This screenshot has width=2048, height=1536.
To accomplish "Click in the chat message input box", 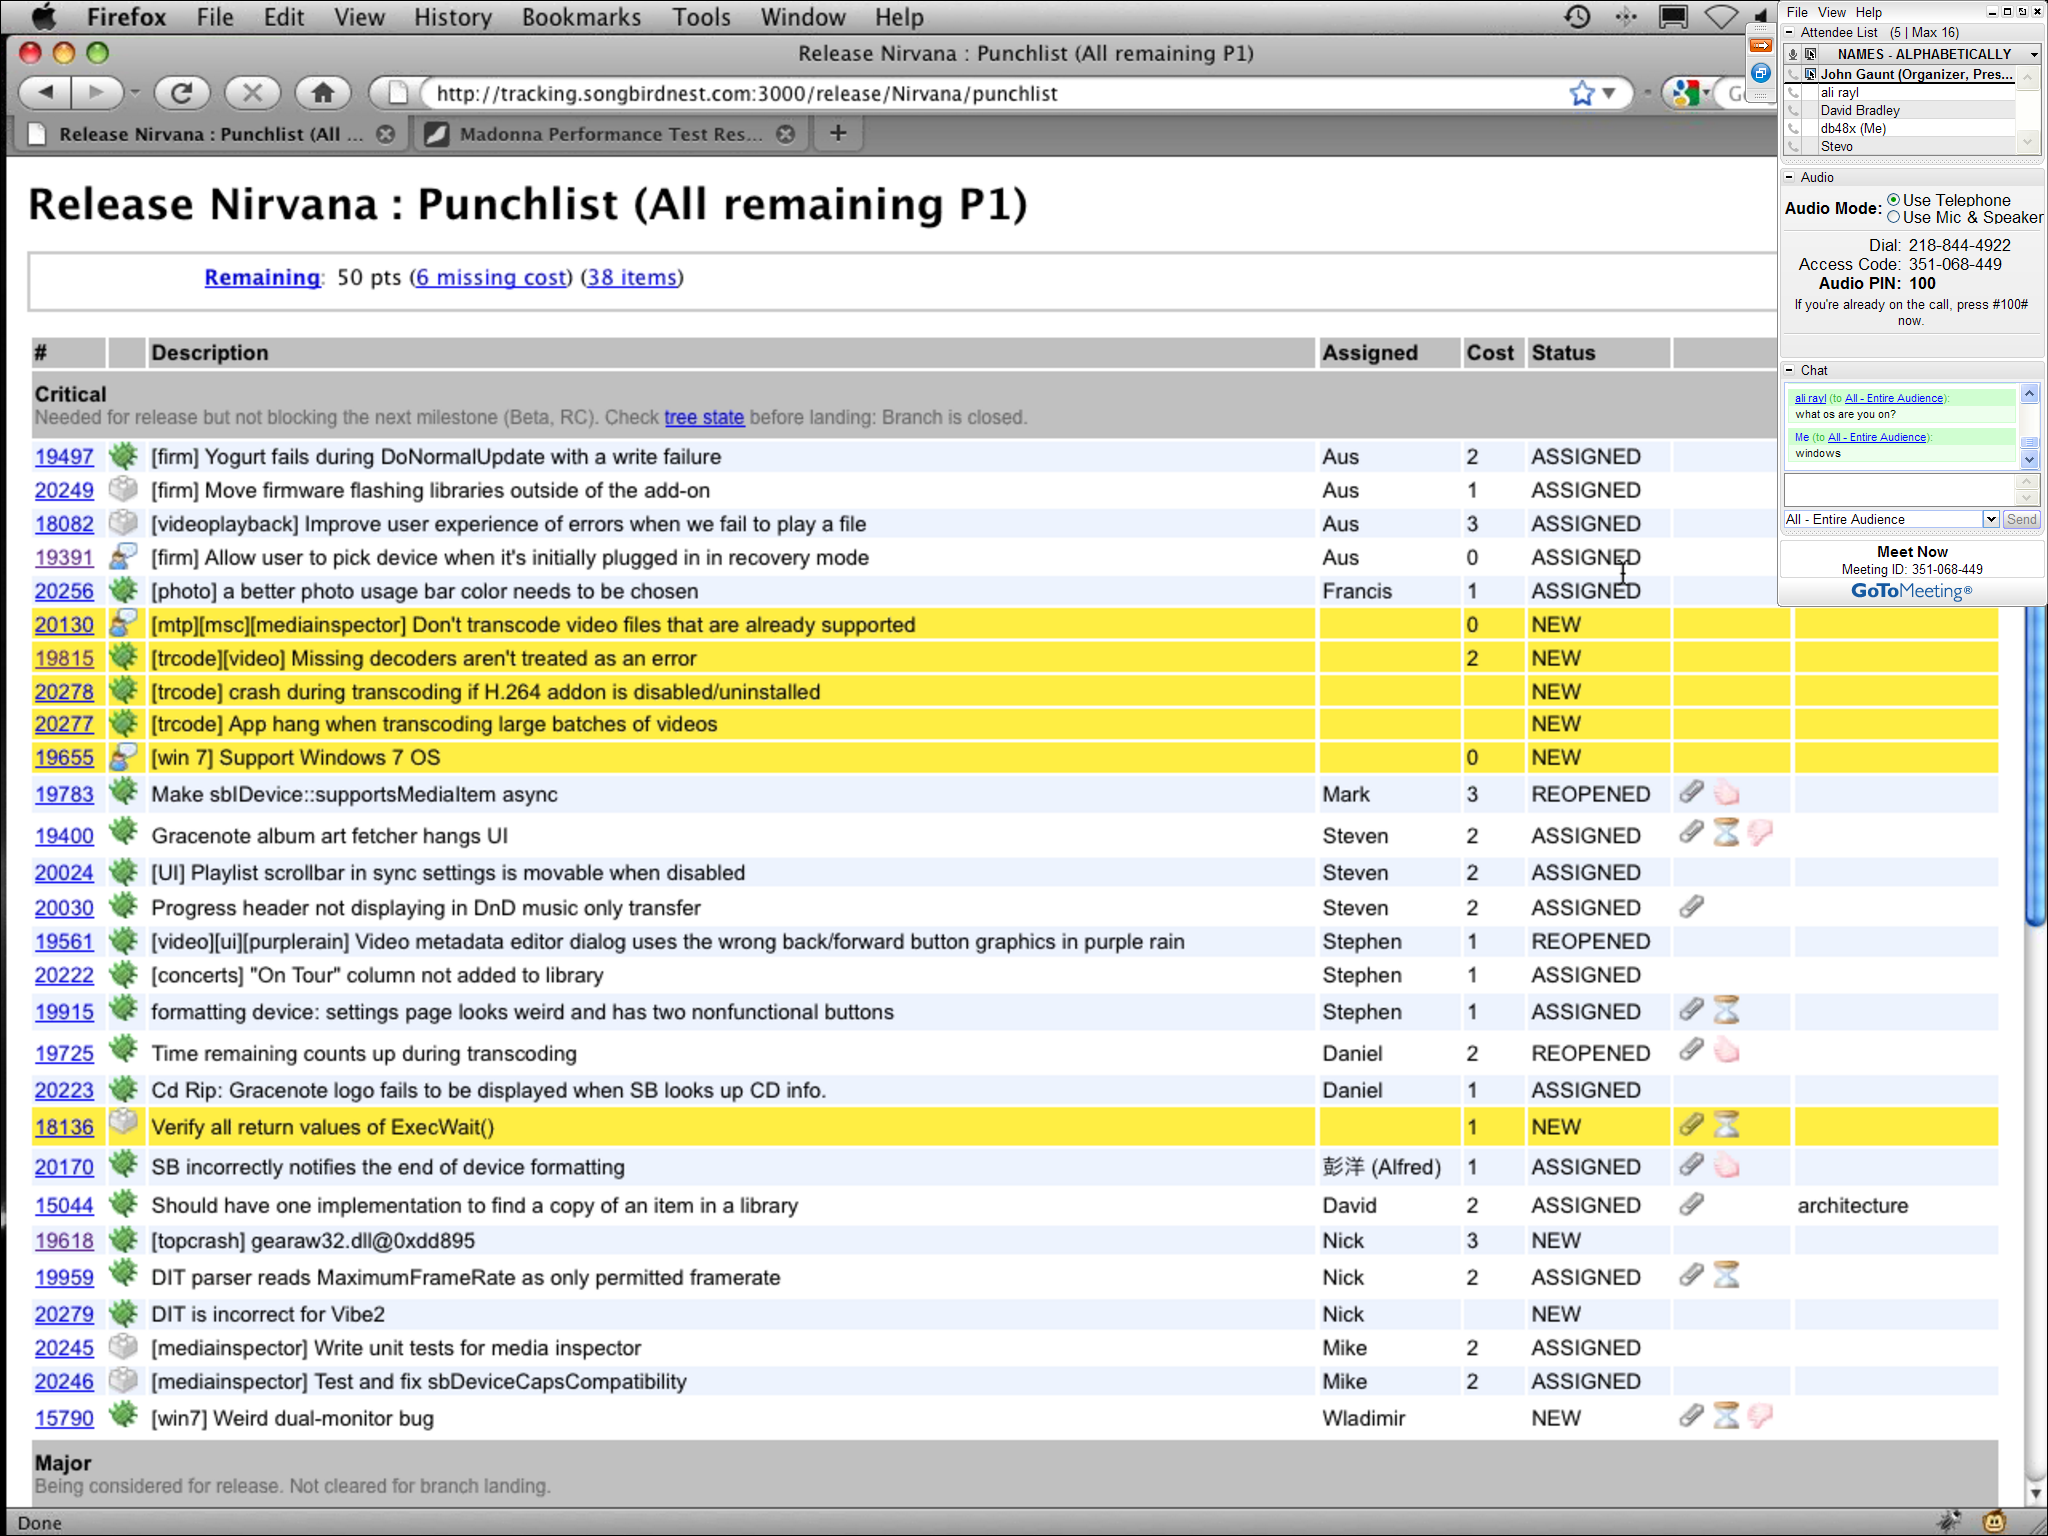I will pyautogui.click(x=1898, y=489).
